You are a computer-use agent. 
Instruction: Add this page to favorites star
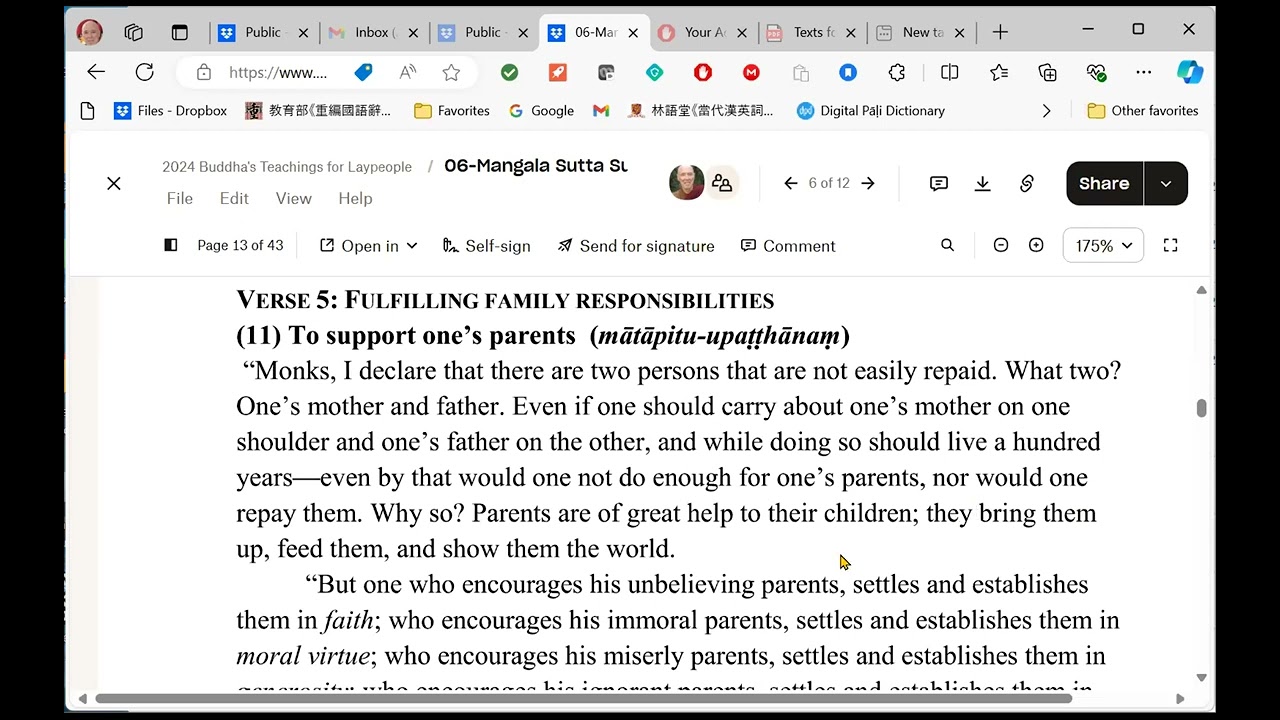[451, 72]
